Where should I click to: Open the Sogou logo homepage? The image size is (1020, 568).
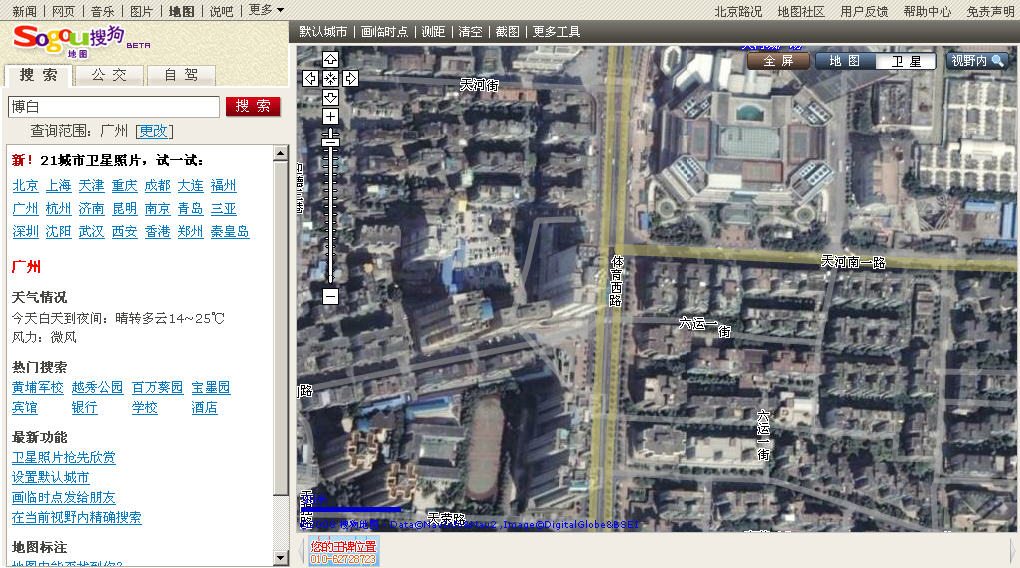tap(81, 42)
